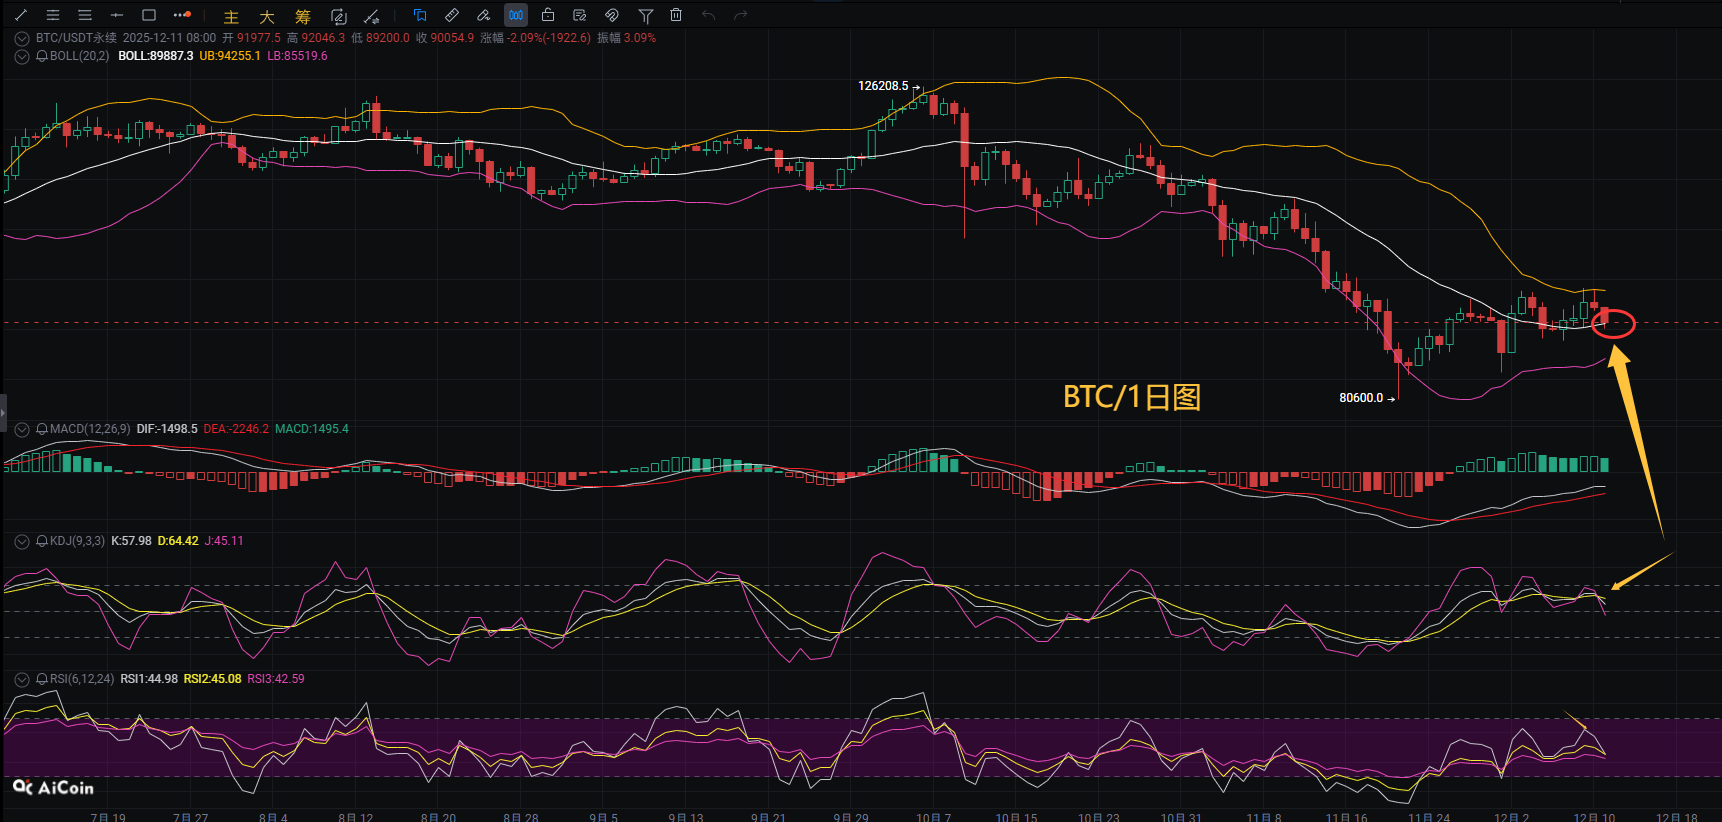The width and height of the screenshot is (1722, 822).
Task: Toggle the highlighted blue magnet mode button
Action: click(516, 15)
